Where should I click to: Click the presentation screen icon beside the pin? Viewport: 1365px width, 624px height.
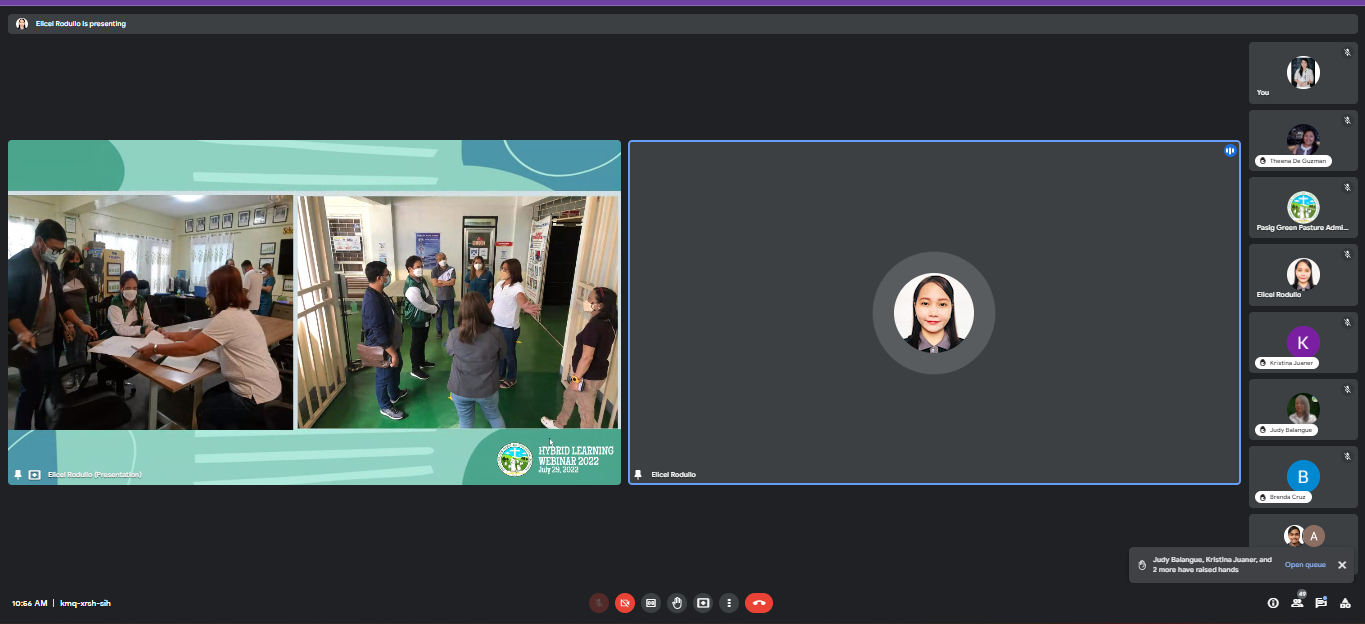(35, 474)
